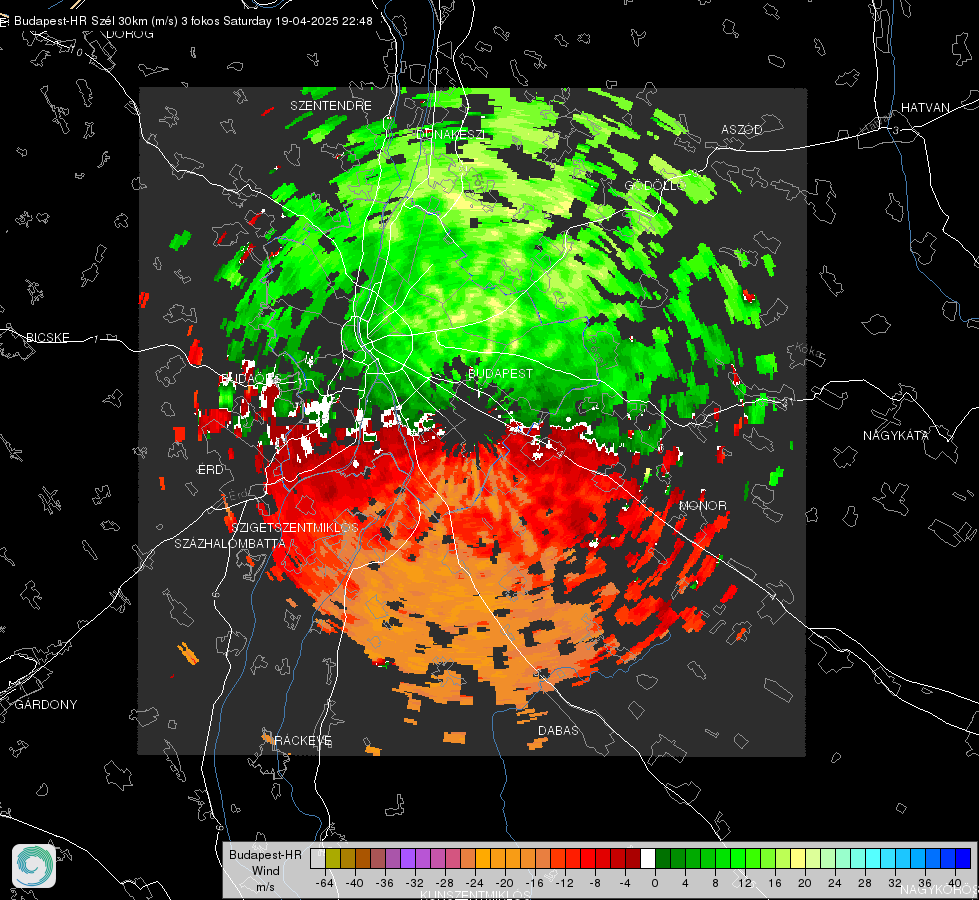The height and width of the screenshot is (900, 979).
Task: Click the 'HATVAN' map label
Action: (x=925, y=108)
